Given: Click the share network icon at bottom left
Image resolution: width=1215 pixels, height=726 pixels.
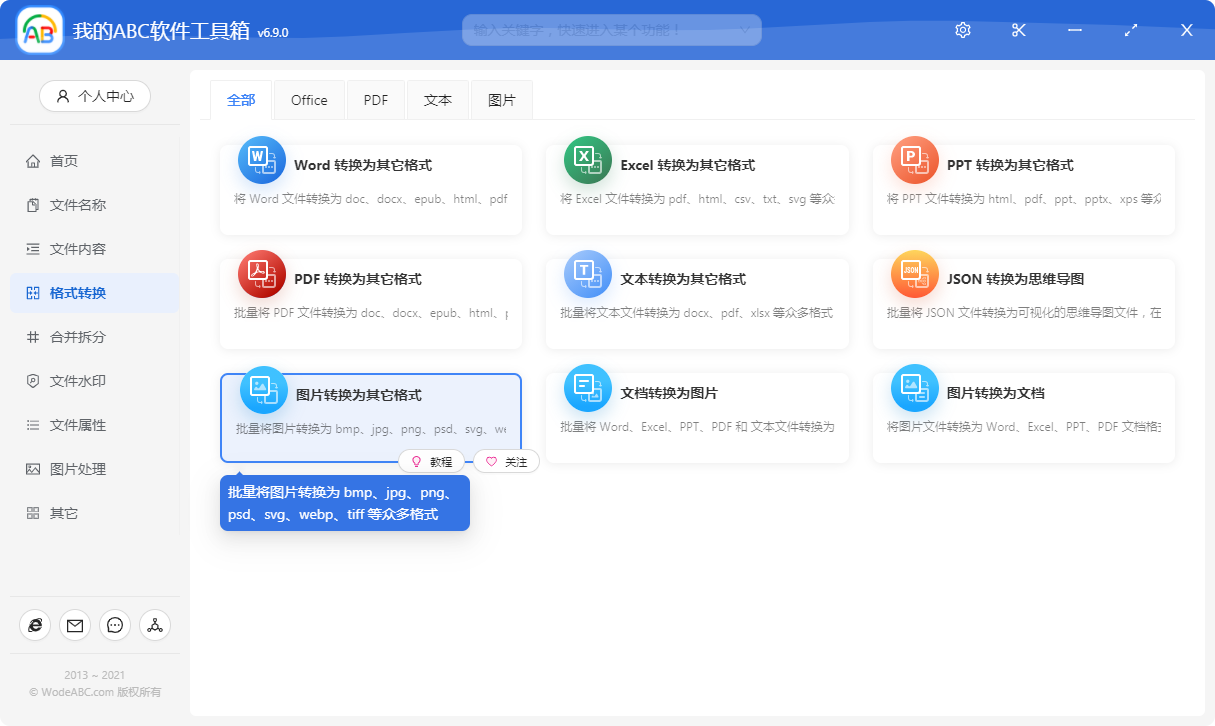Looking at the screenshot, I should (155, 625).
